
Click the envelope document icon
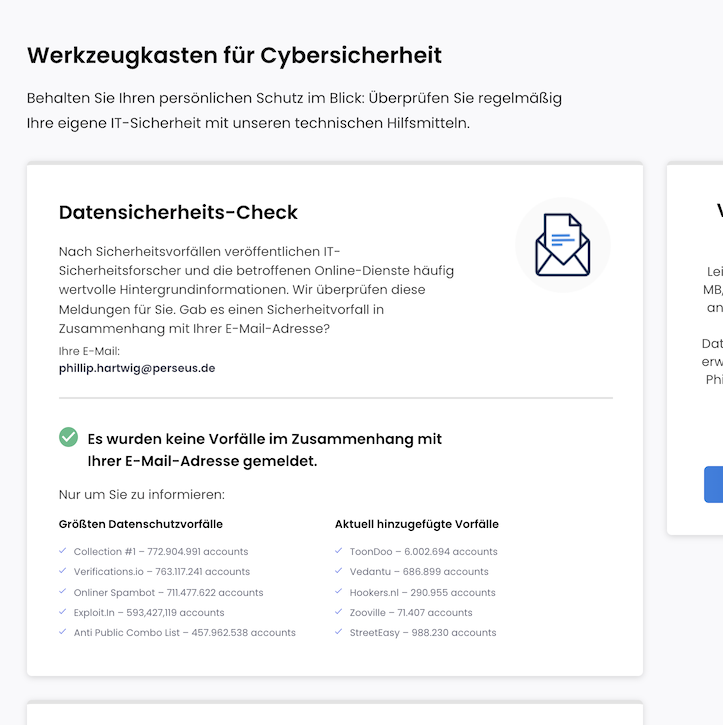pos(563,245)
